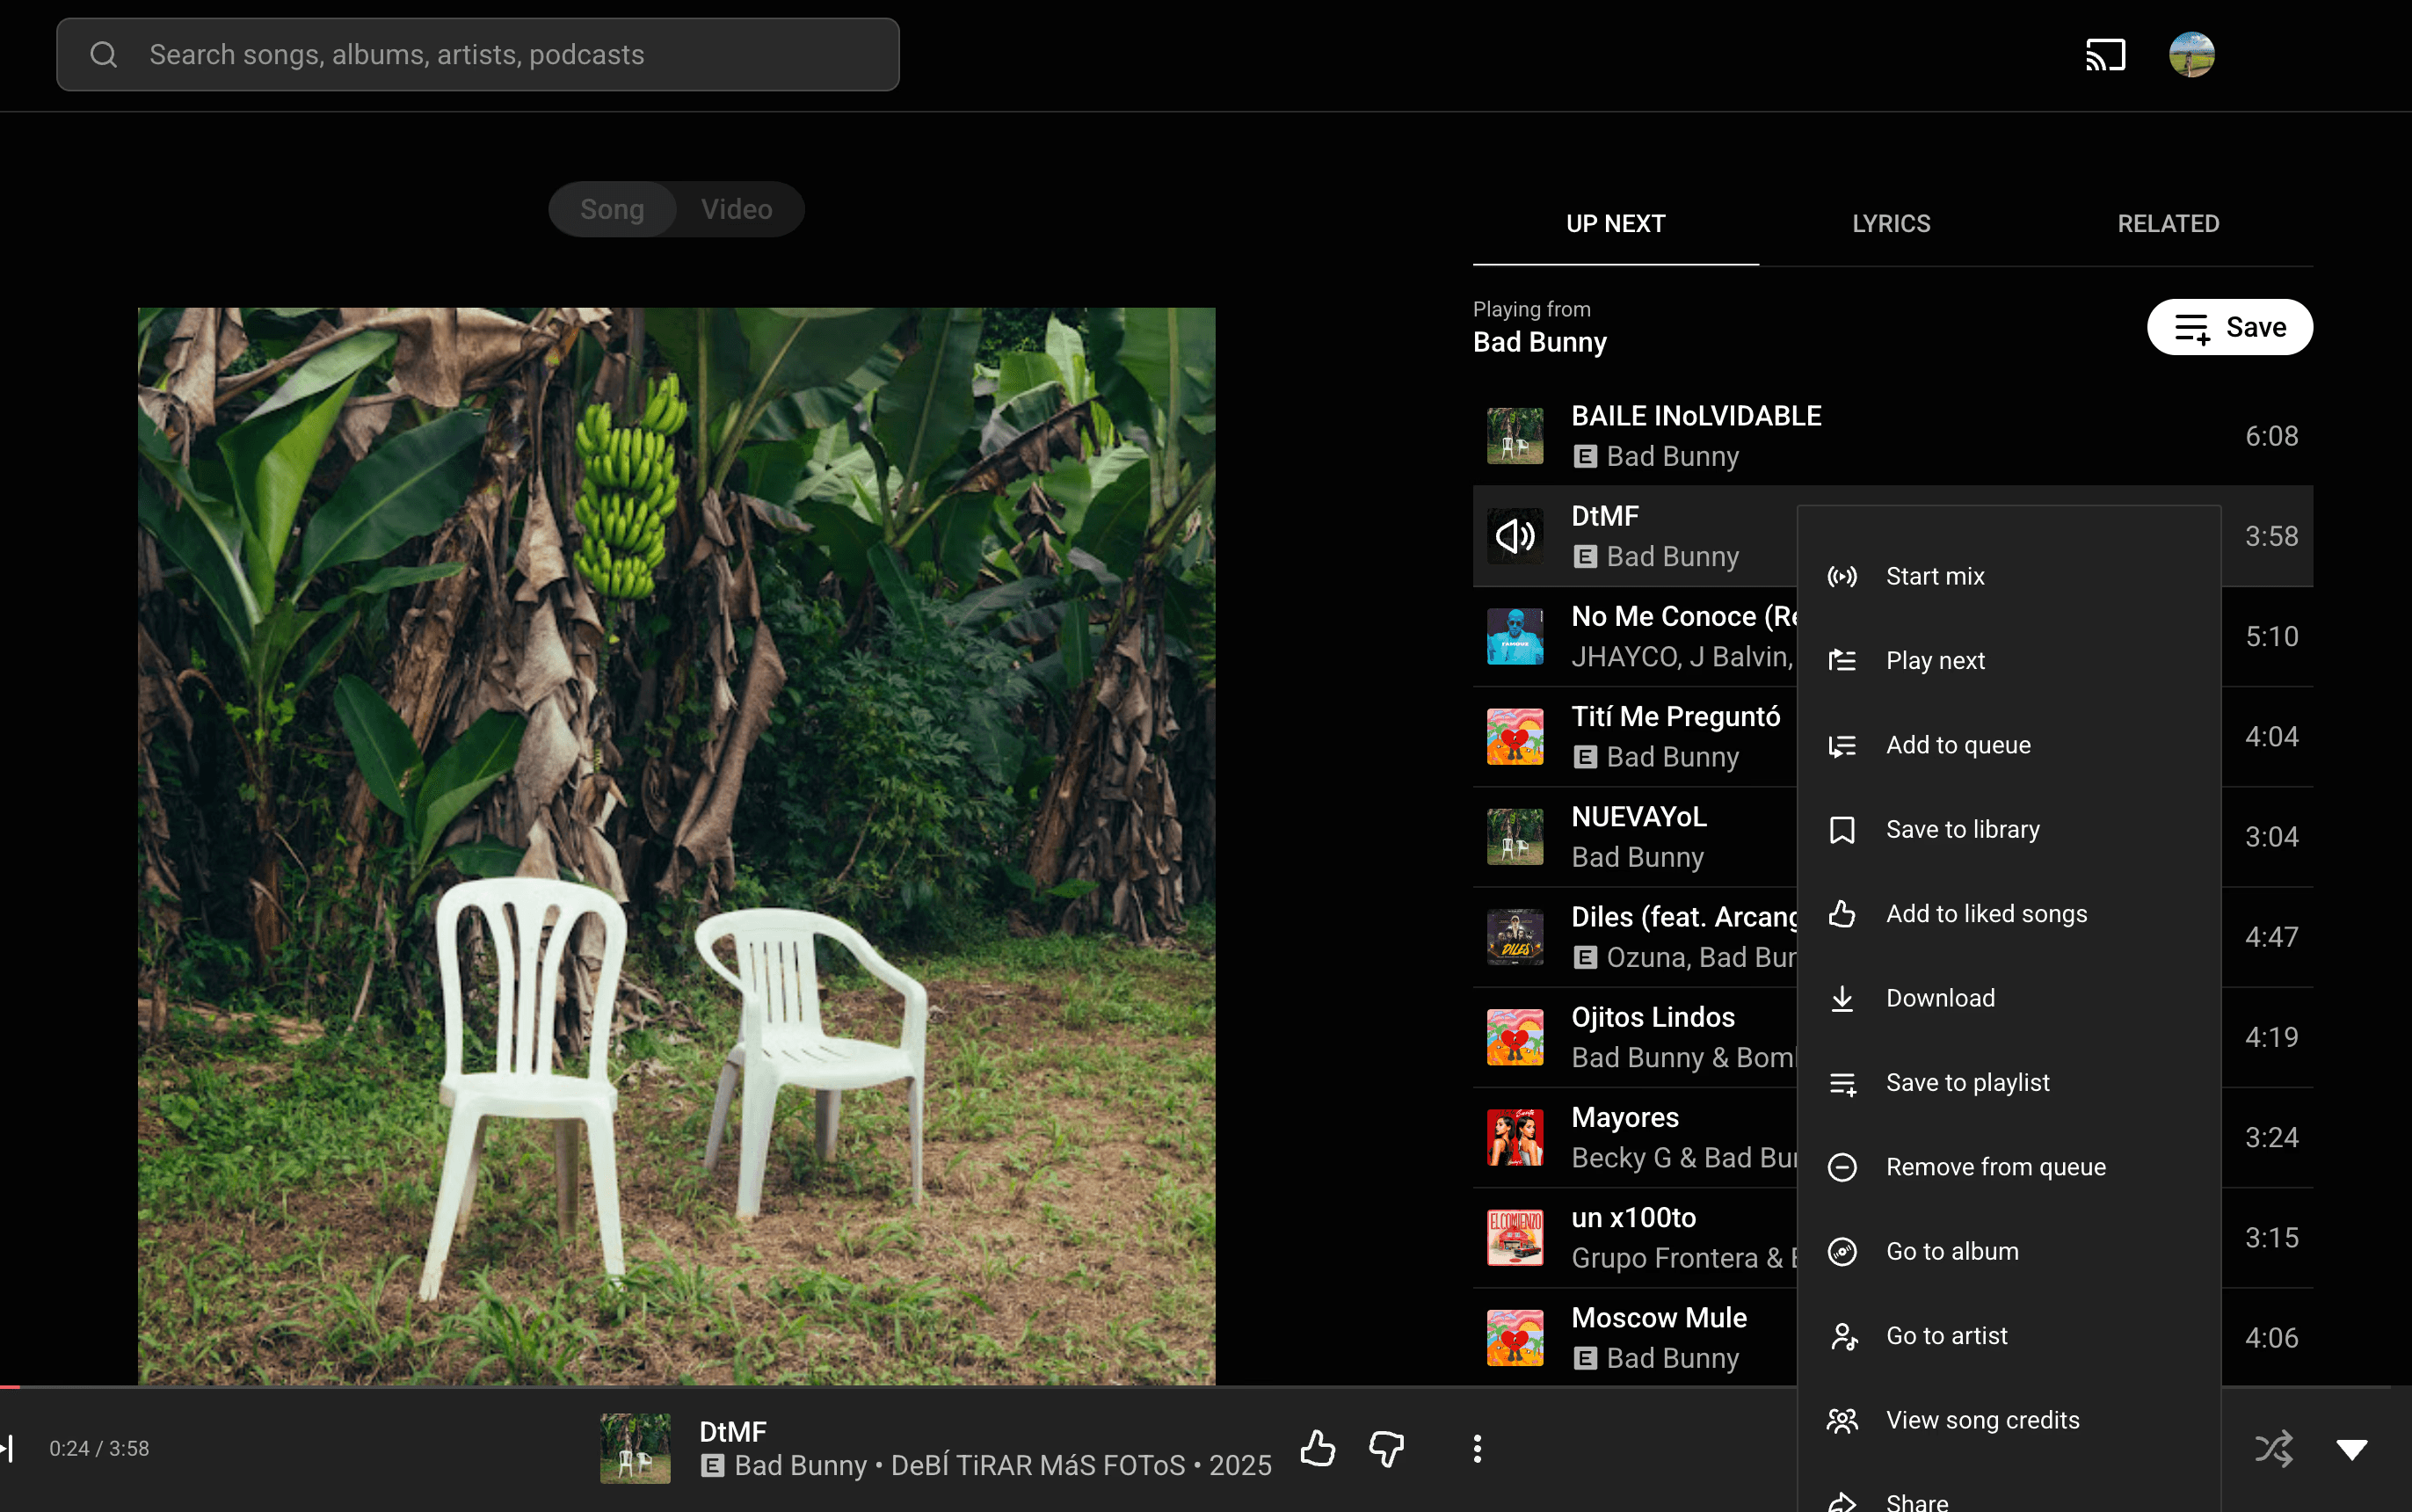
Task: Select Share menu item
Action: tap(2008, 1490)
